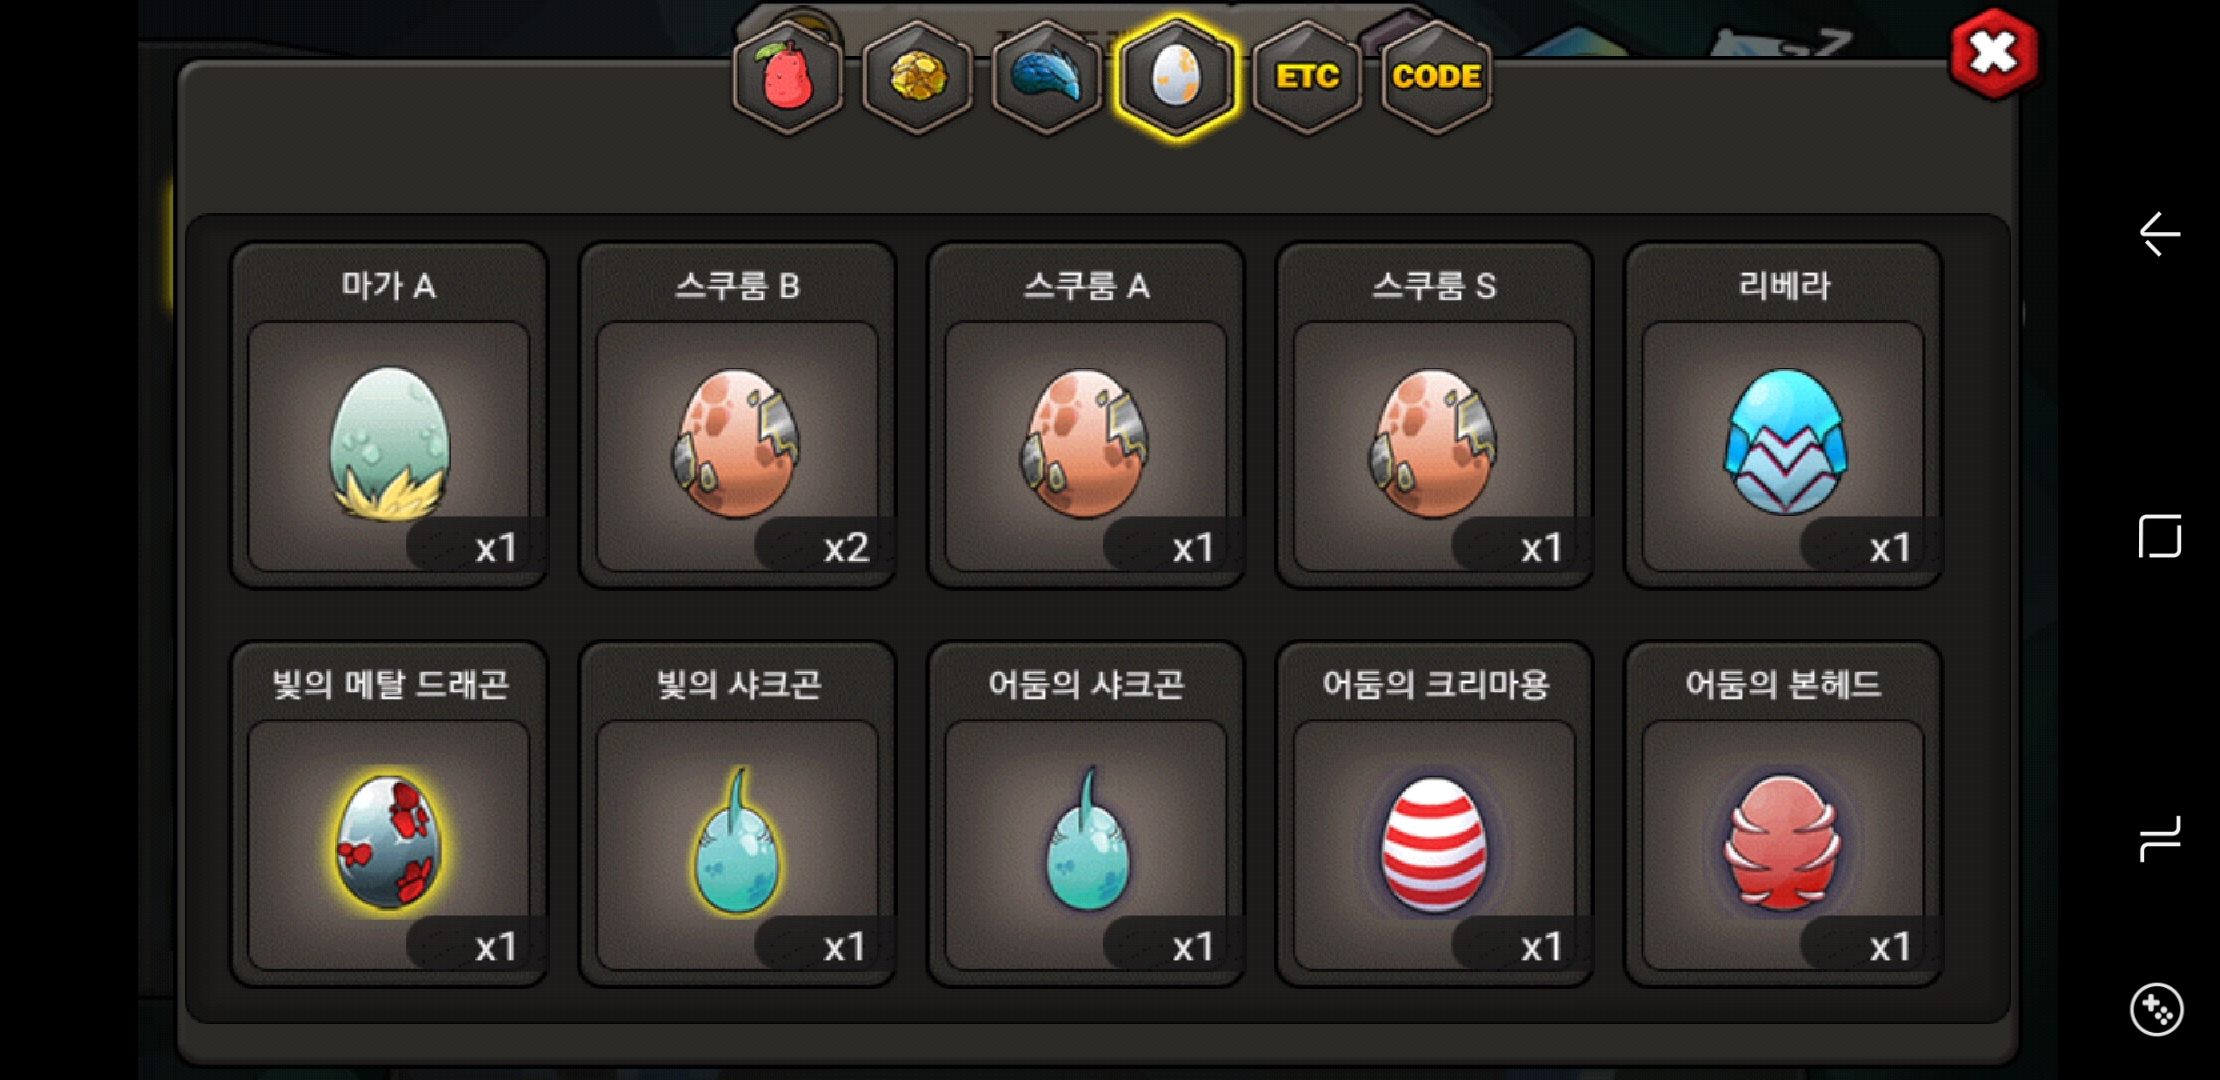Image resolution: width=2220 pixels, height=1080 pixels.
Task: Pick the red 어둠의 본헤드 egg
Action: tap(1783, 814)
